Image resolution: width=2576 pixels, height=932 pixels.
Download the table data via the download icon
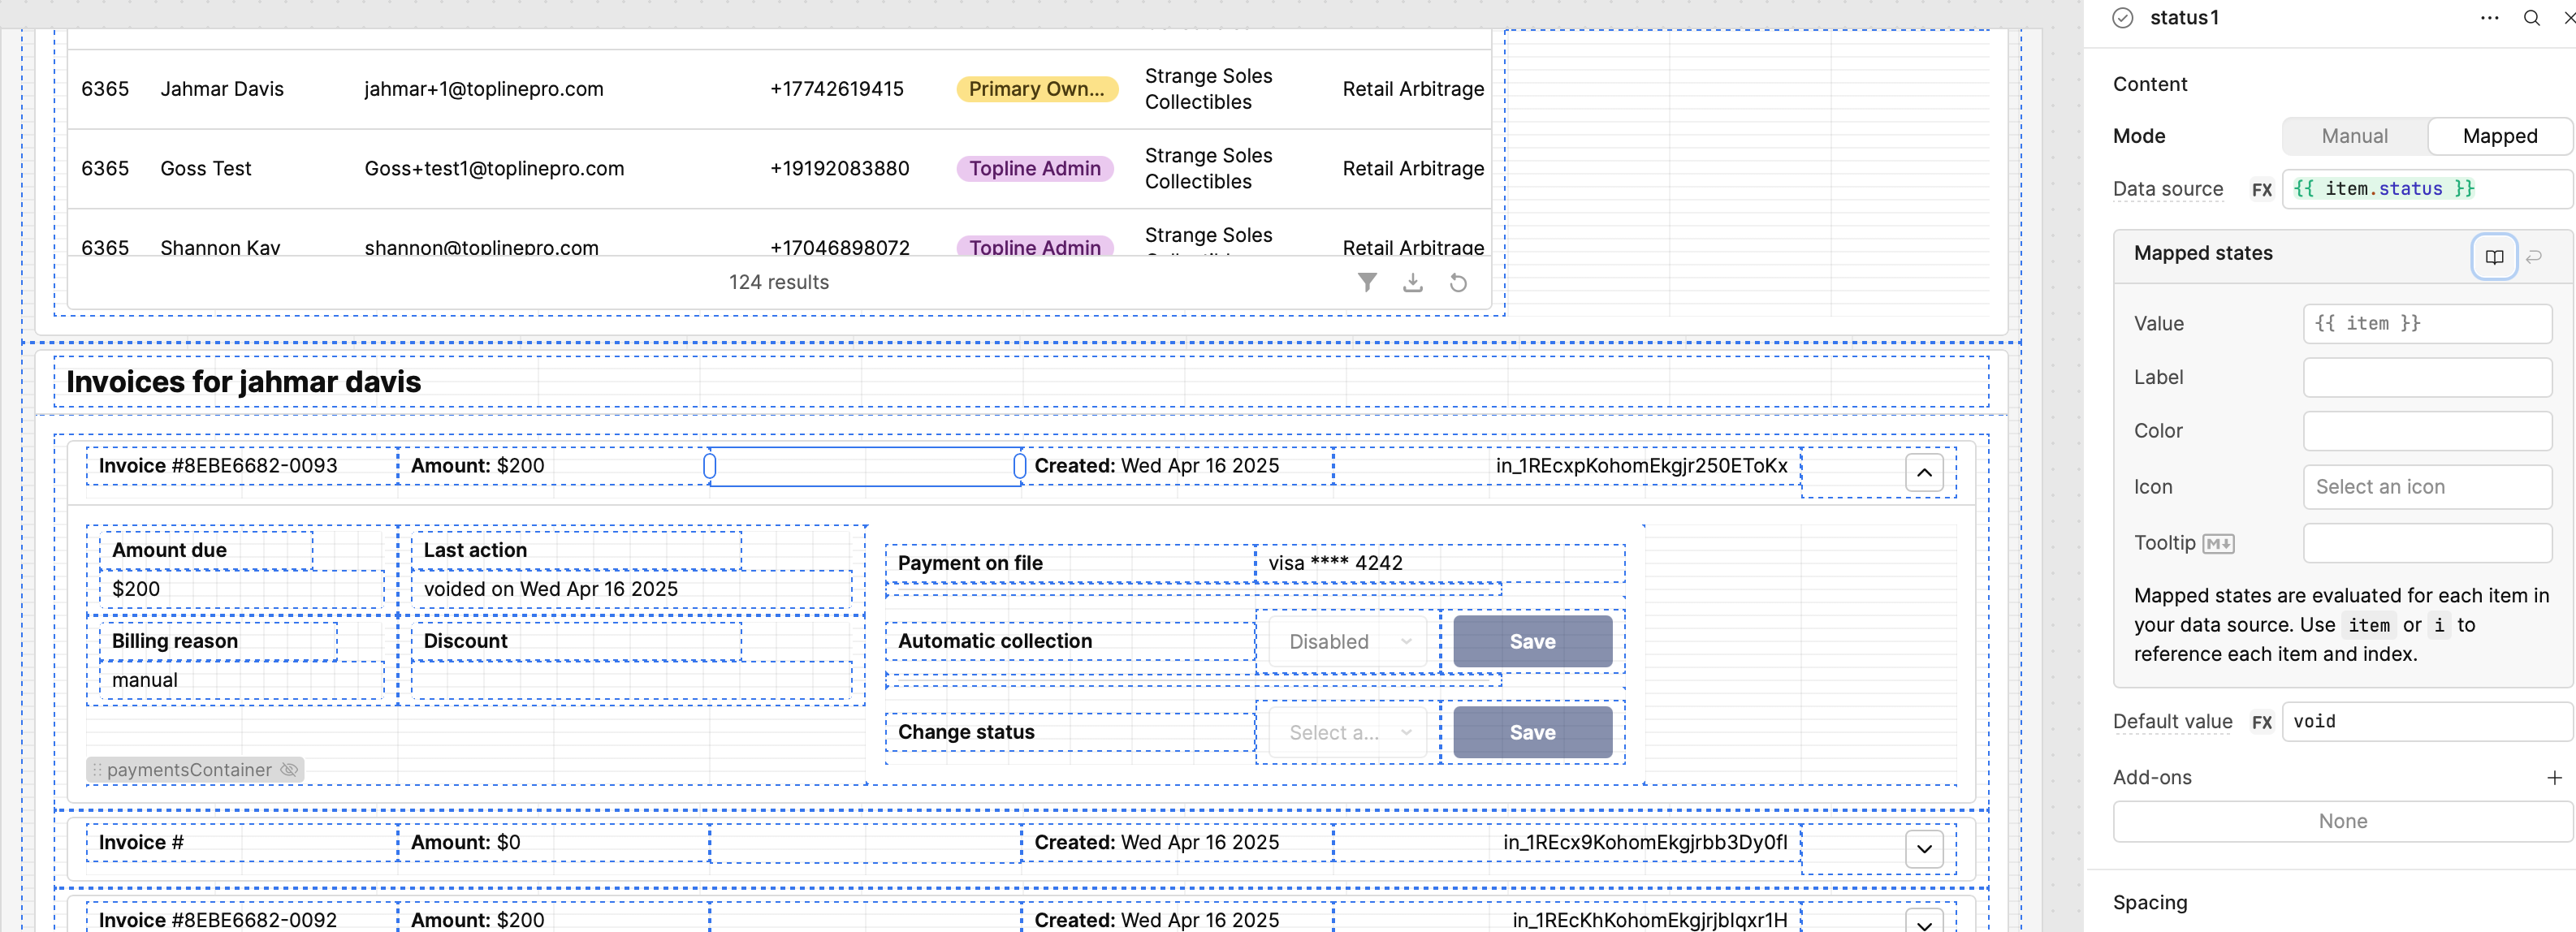pos(1412,283)
